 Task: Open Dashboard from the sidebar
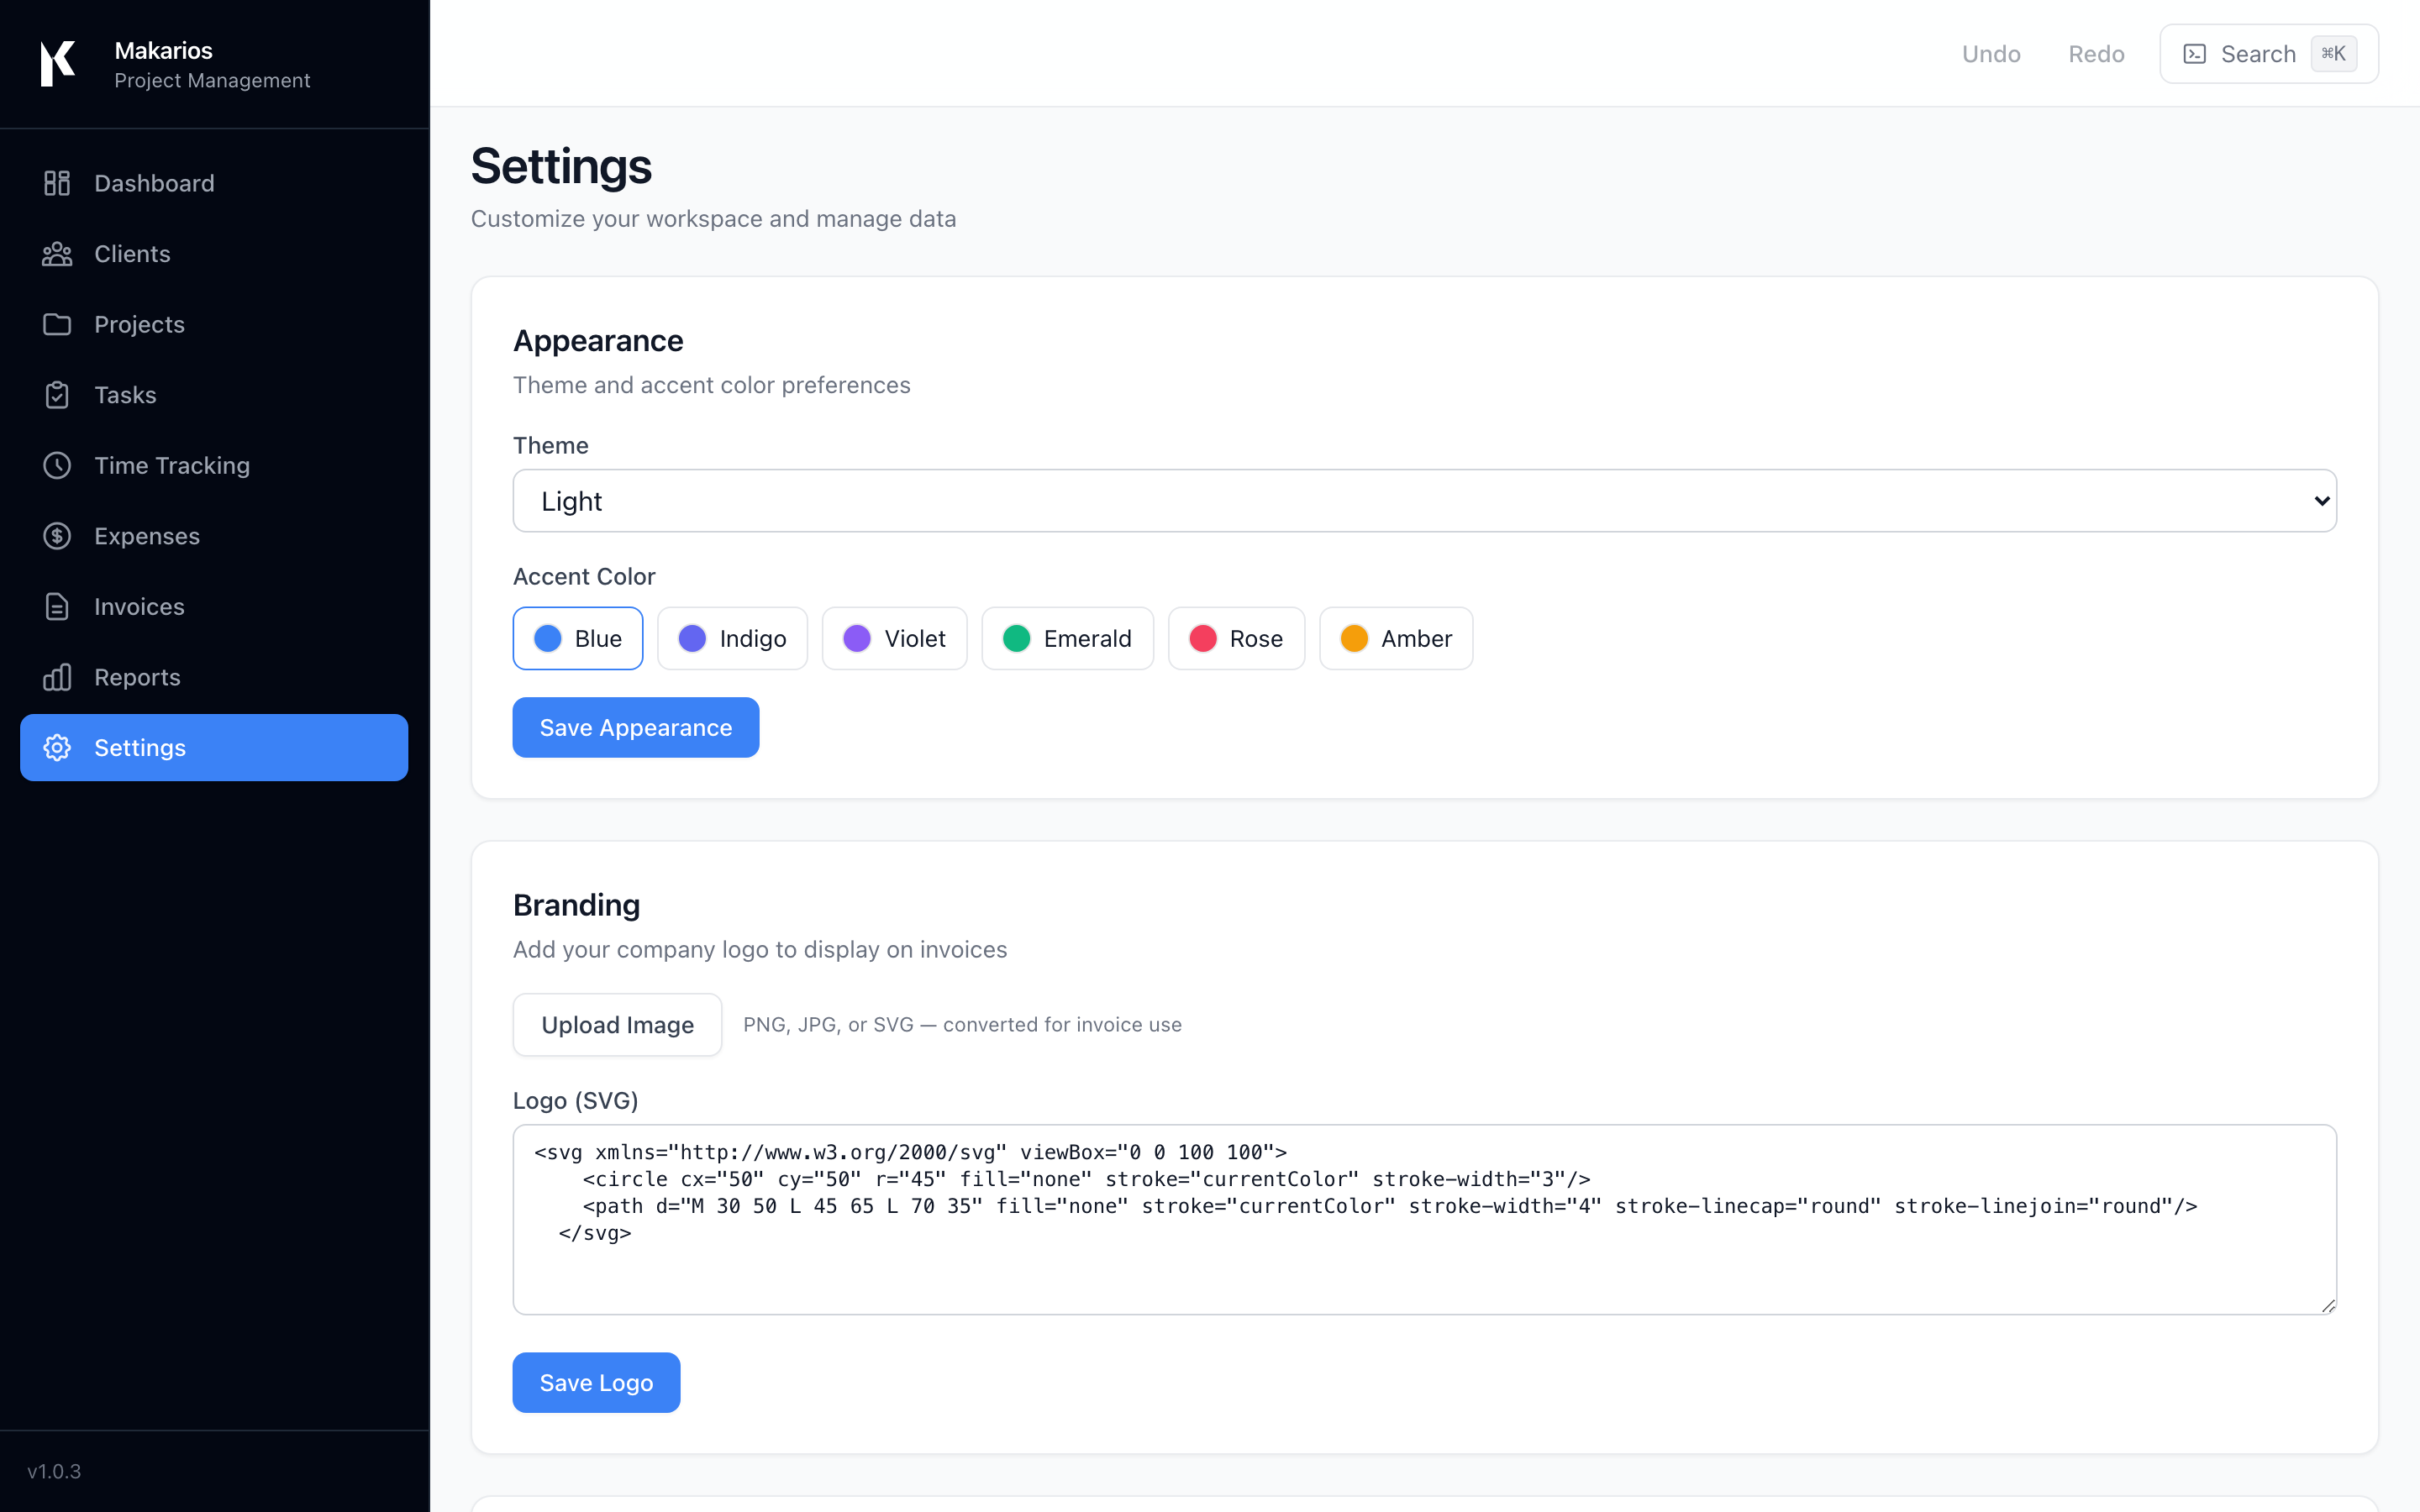click(x=214, y=183)
